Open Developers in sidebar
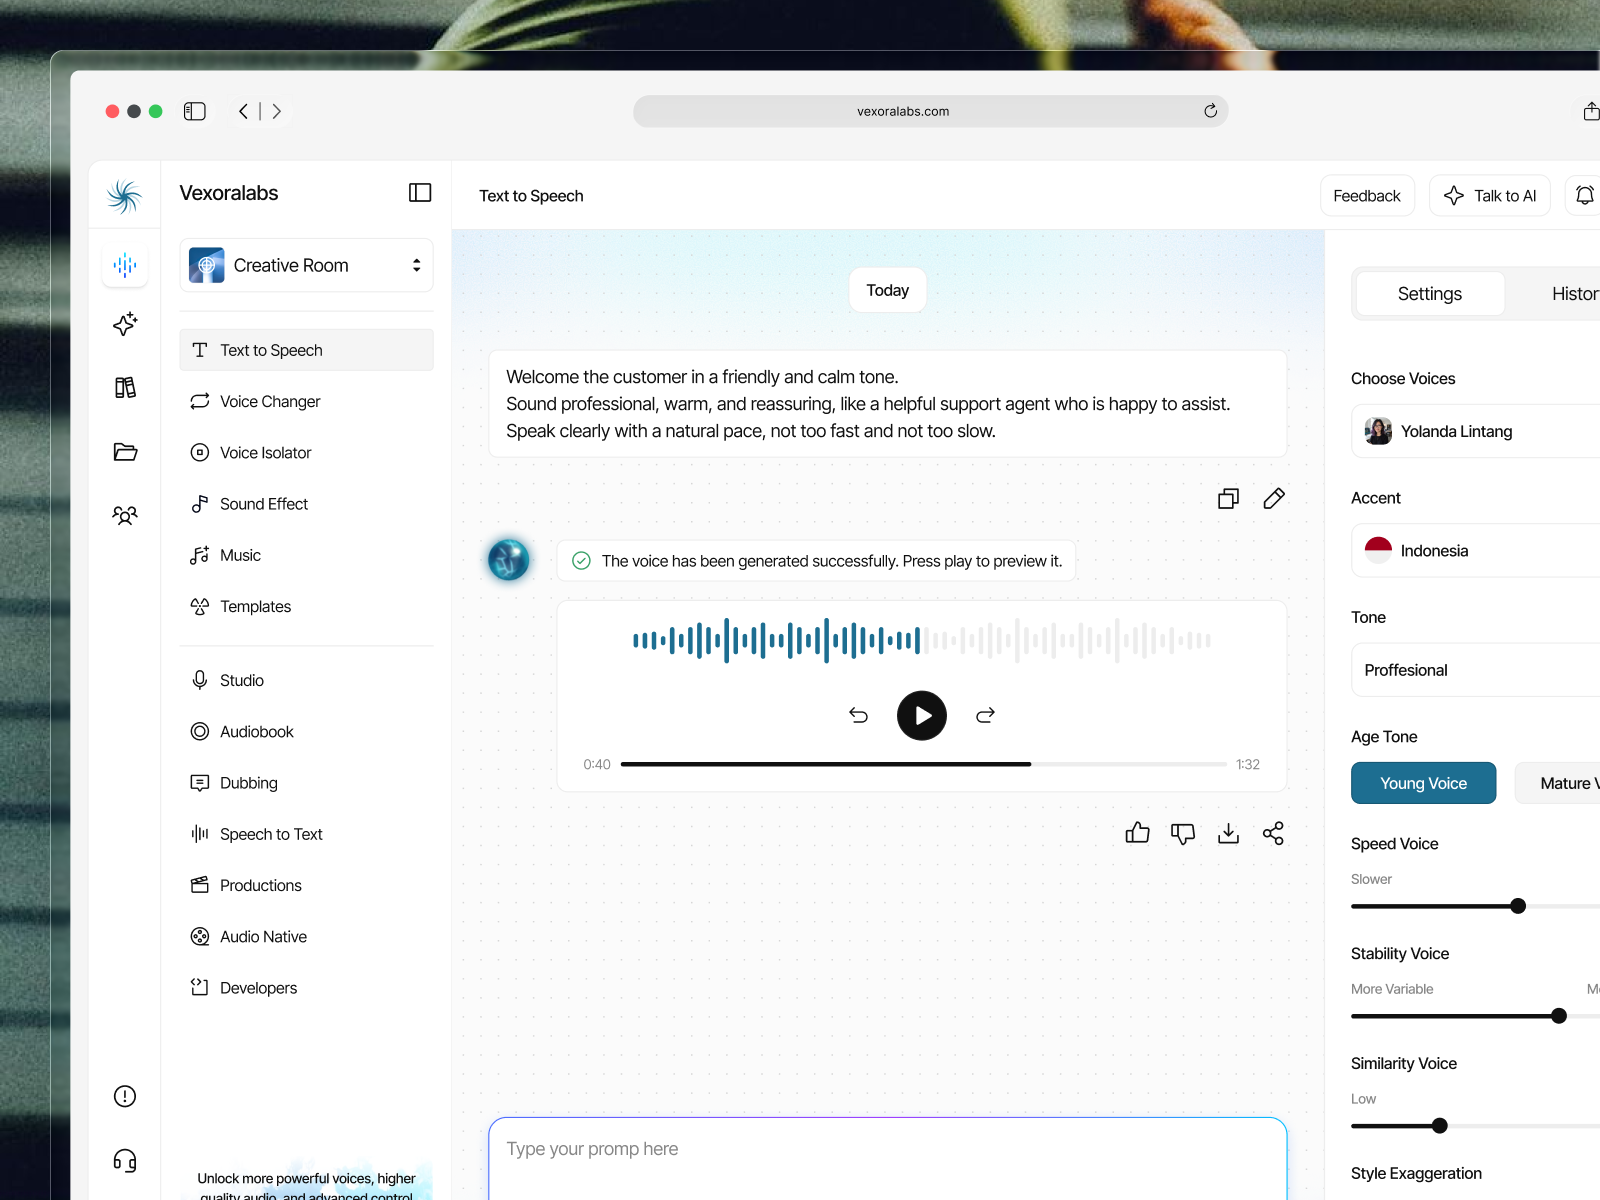 coord(306,988)
